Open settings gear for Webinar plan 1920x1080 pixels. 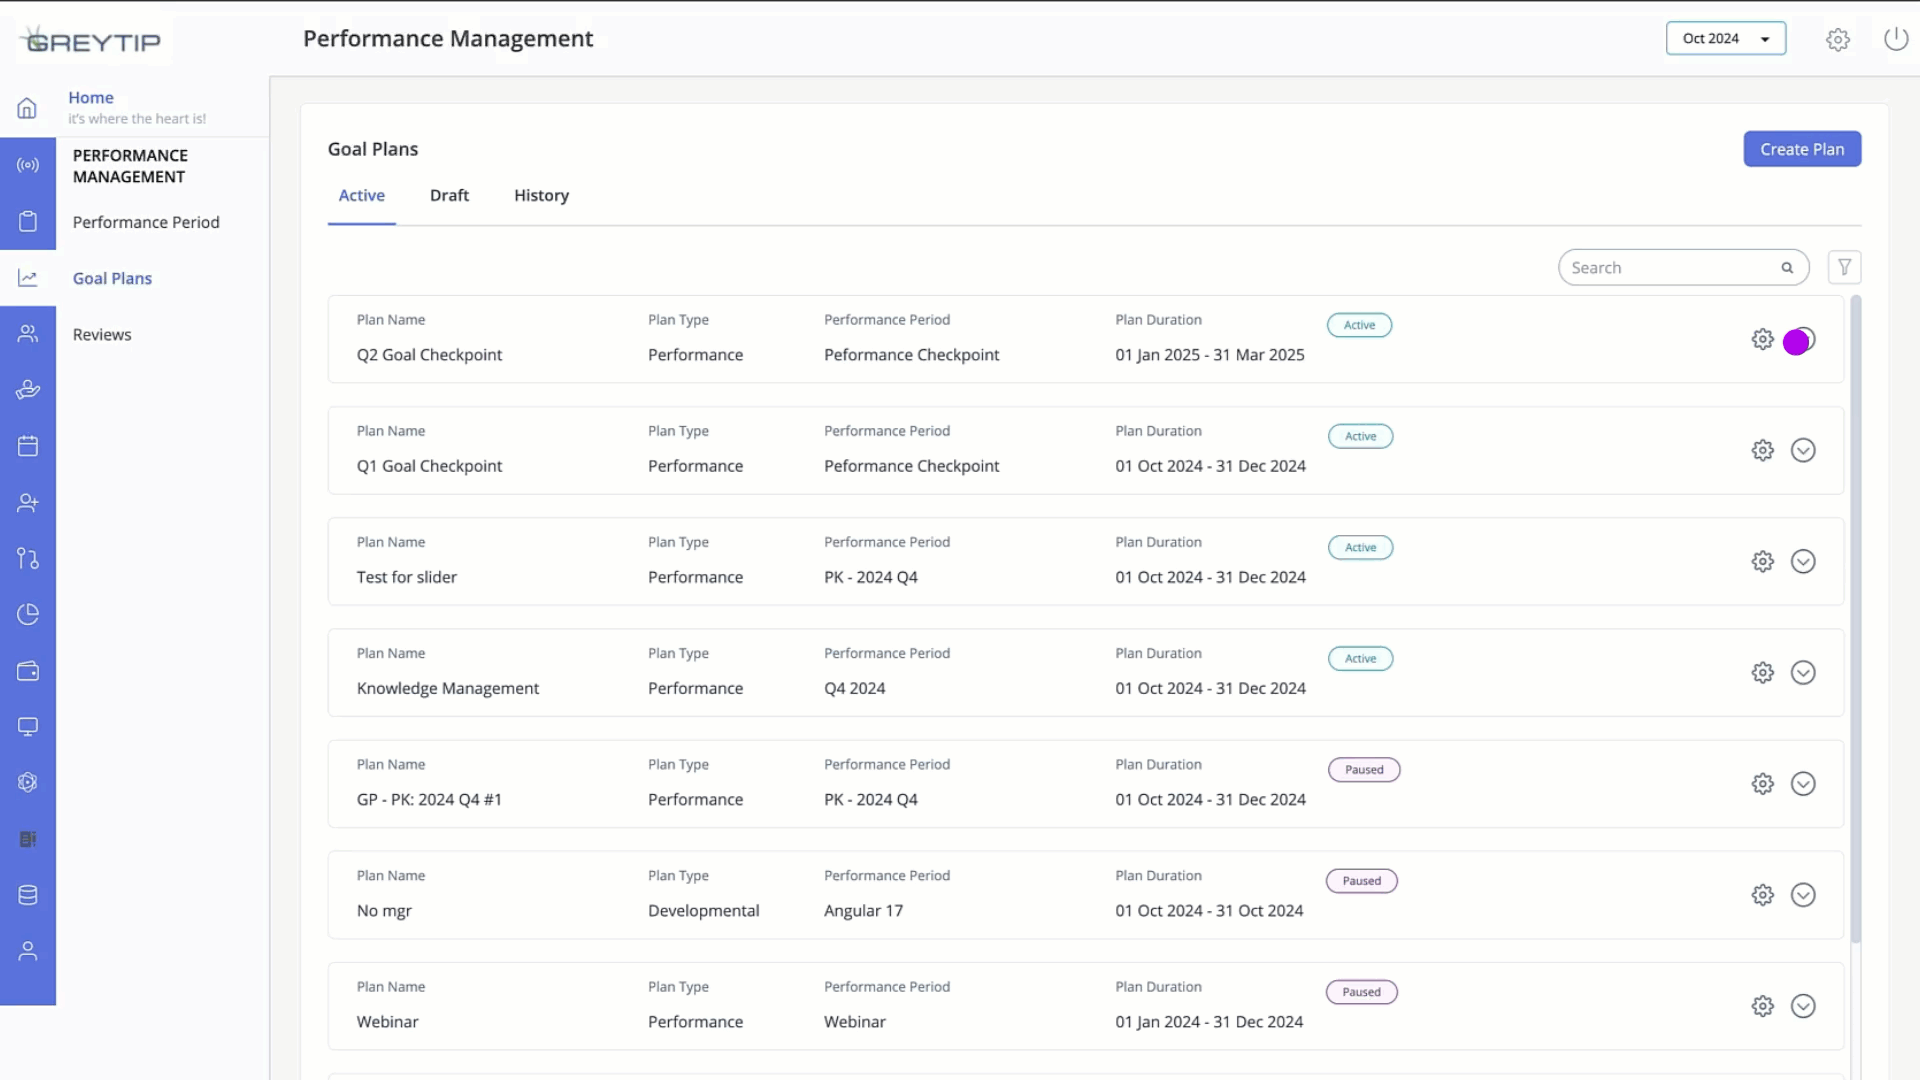[1763, 1006]
